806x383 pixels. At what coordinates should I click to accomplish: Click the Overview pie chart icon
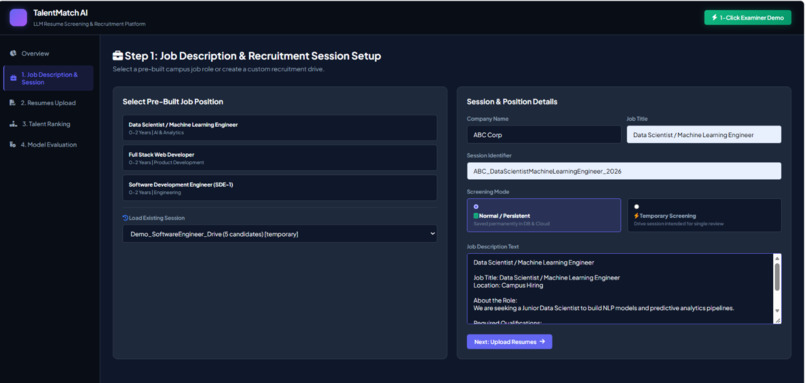pyautogui.click(x=13, y=53)
